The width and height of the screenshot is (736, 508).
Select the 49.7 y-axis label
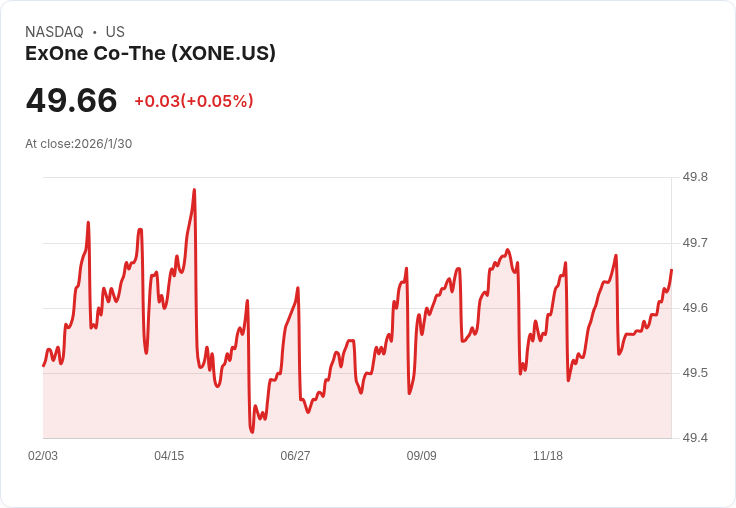point(695,243)
